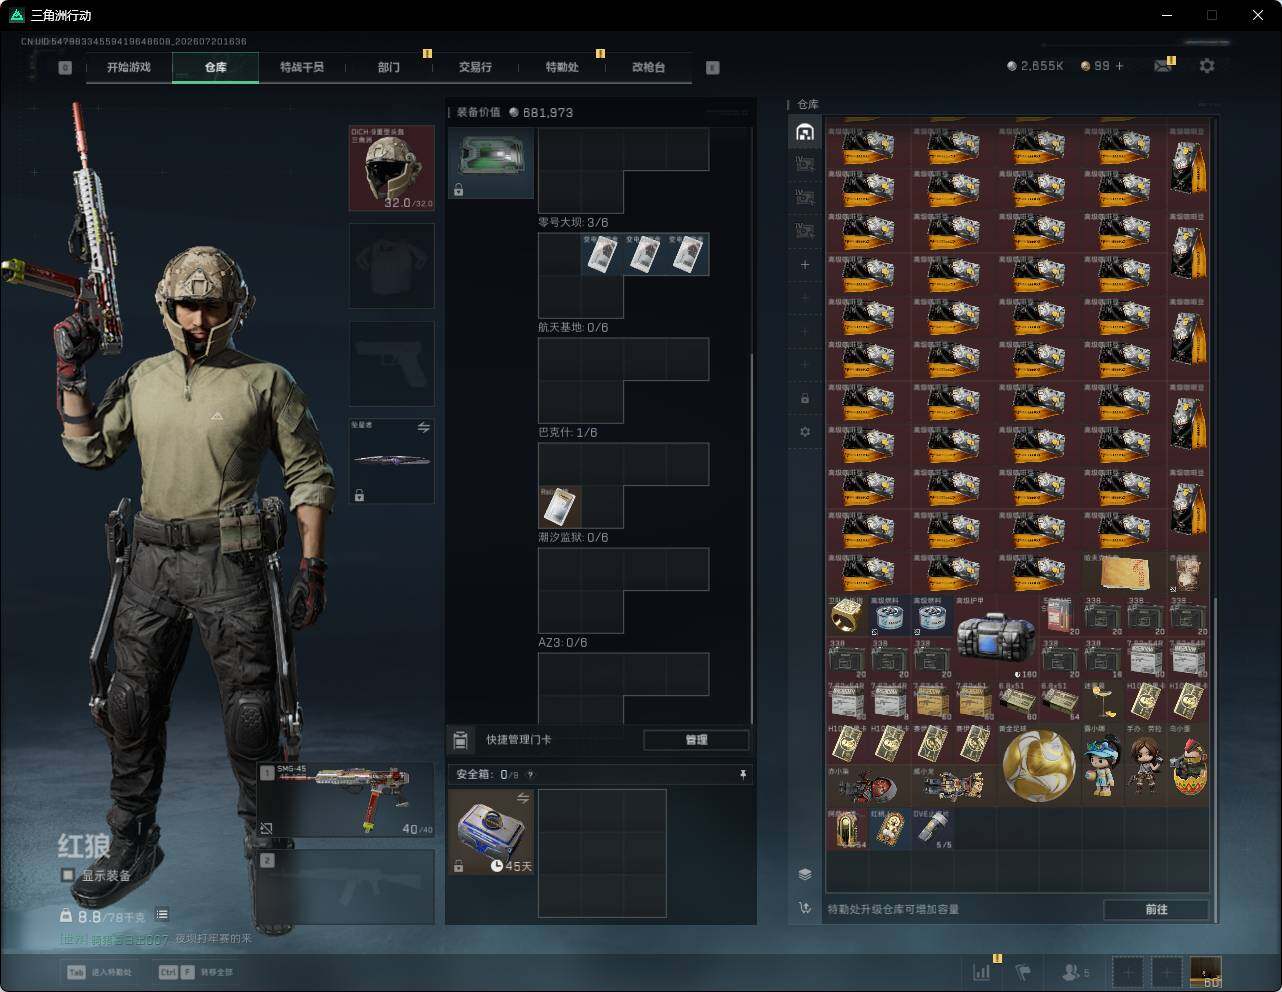Screen dimensions: 1282x992
Task: Select the DICH helmet equipment slot
Action: [x=391, y=168]
